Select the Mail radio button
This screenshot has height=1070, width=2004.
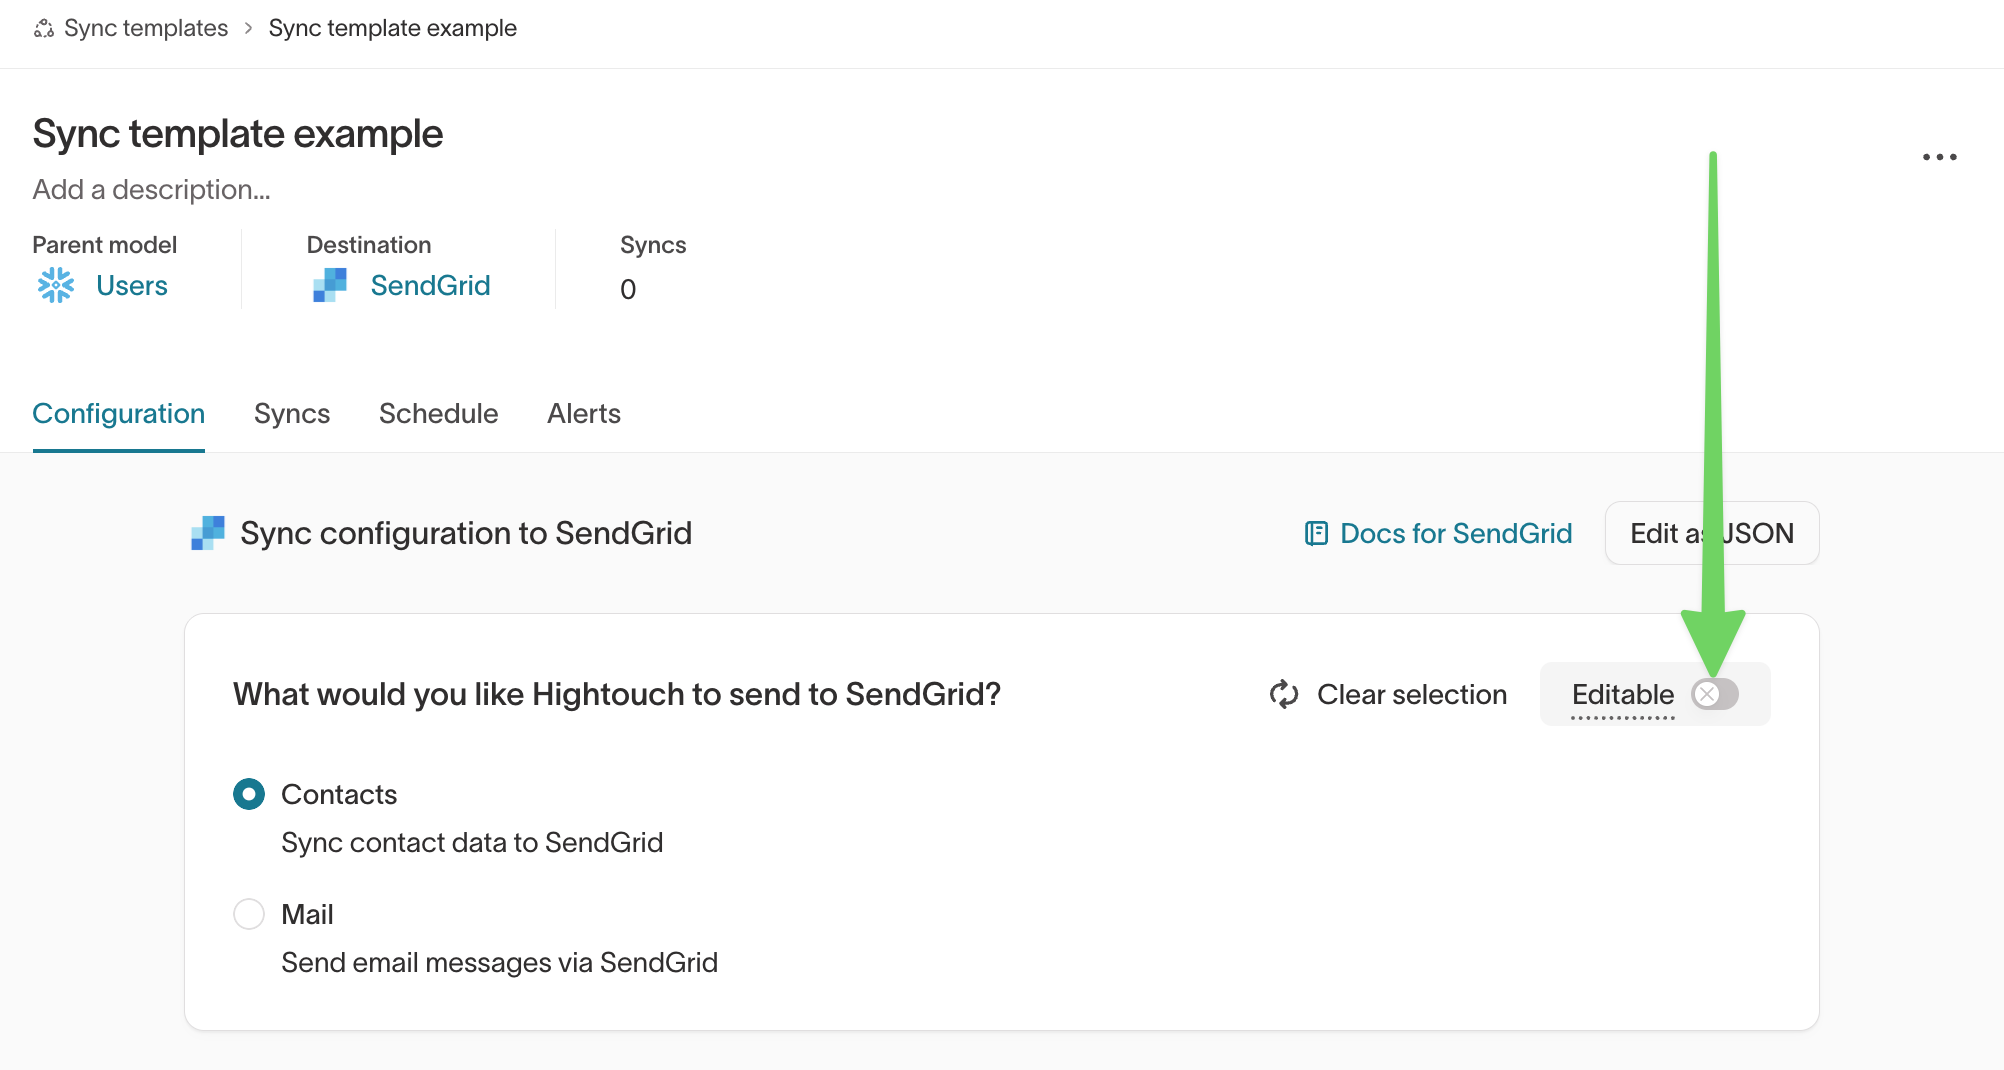click(249, 914)
